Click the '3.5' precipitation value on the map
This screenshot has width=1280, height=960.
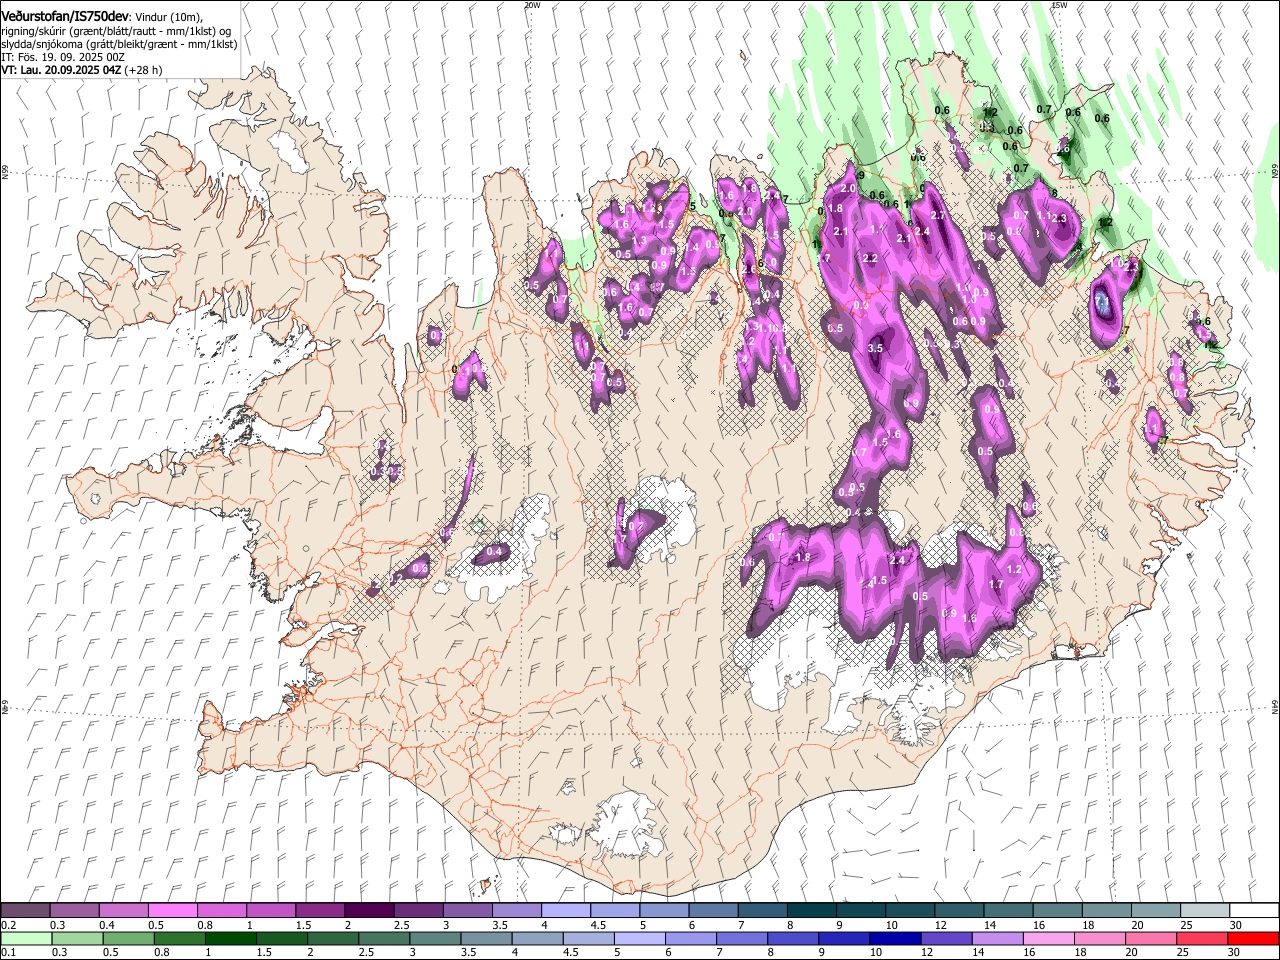coord(875,348)
